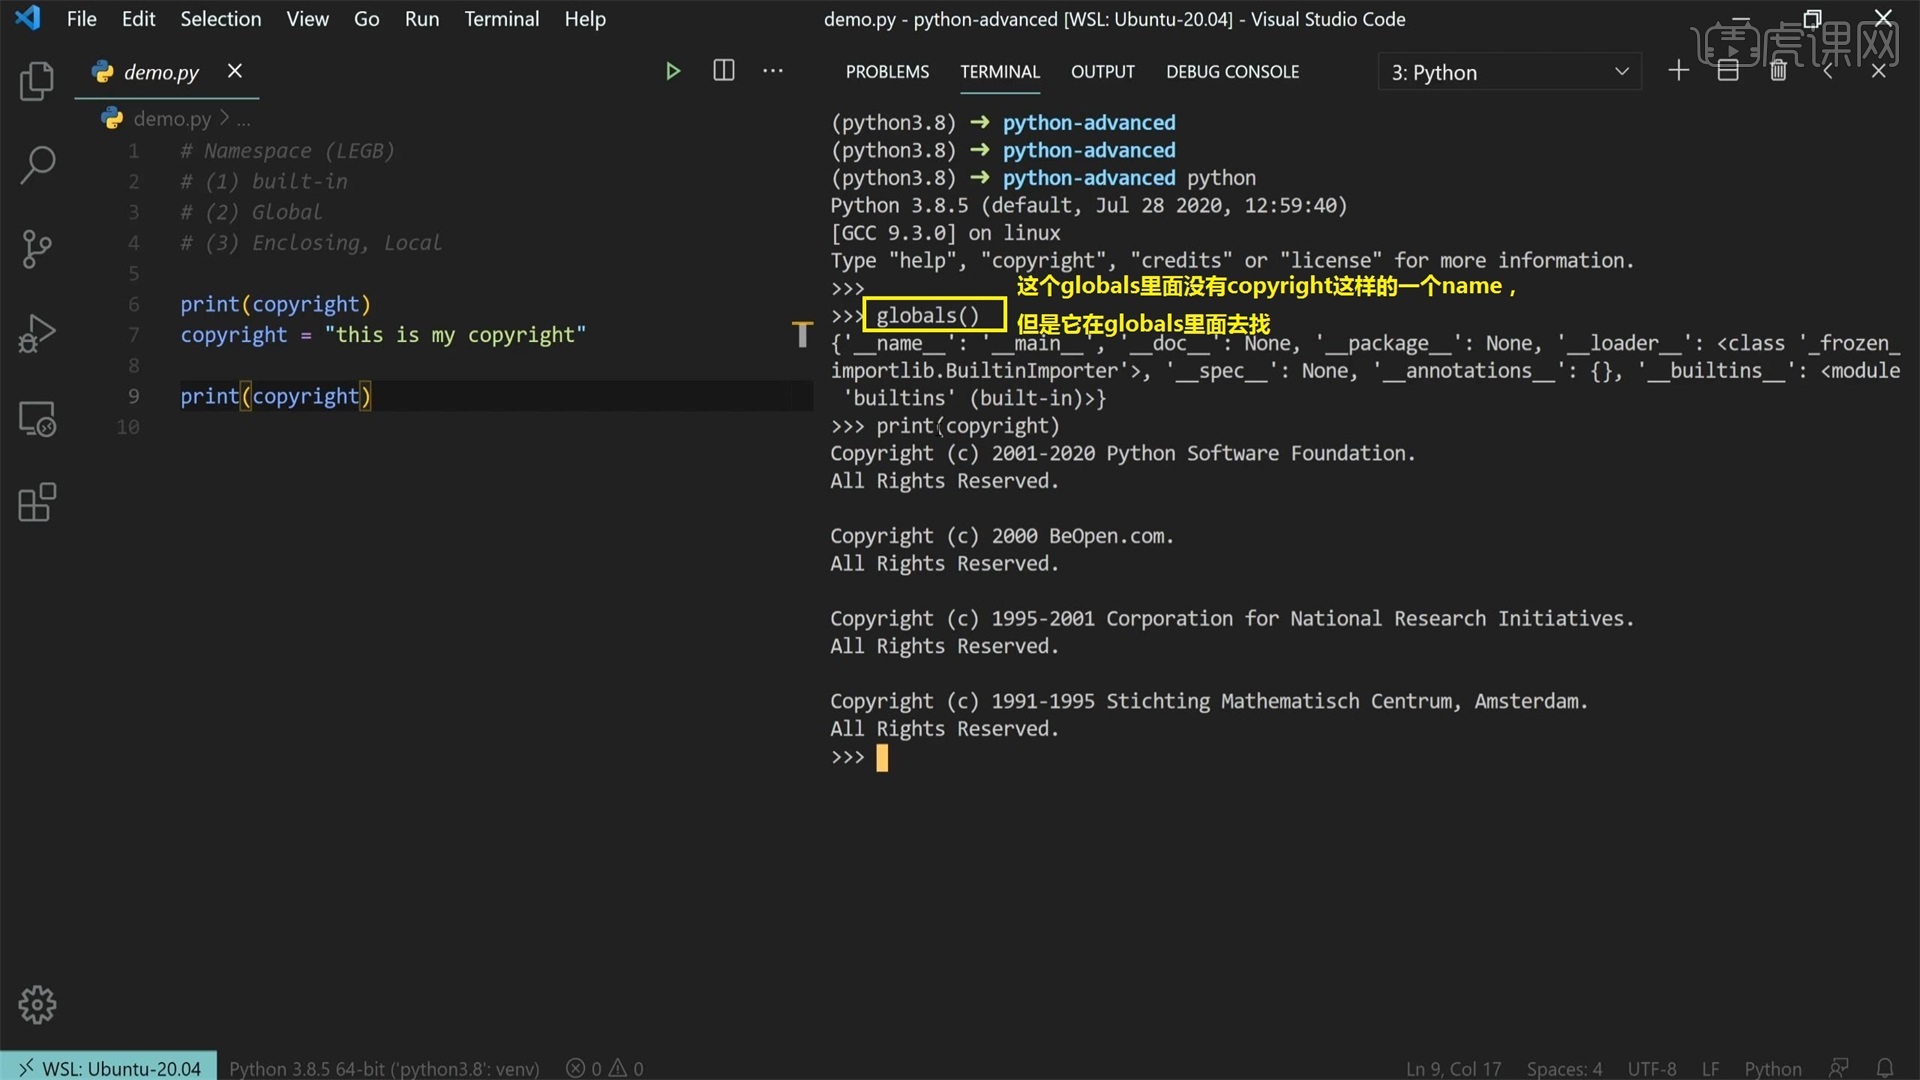
Task: Open the editor more actions menu
Action: [772, 70]
